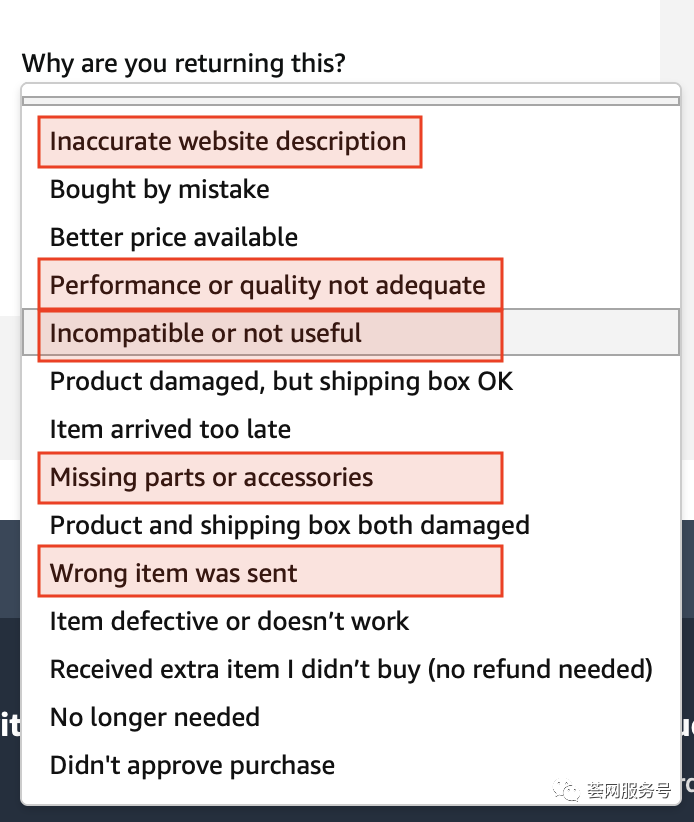This screenshot has width=694, height=822.
Task: Pick "Wrong item was sent" reason
Action: click(174, 573)
